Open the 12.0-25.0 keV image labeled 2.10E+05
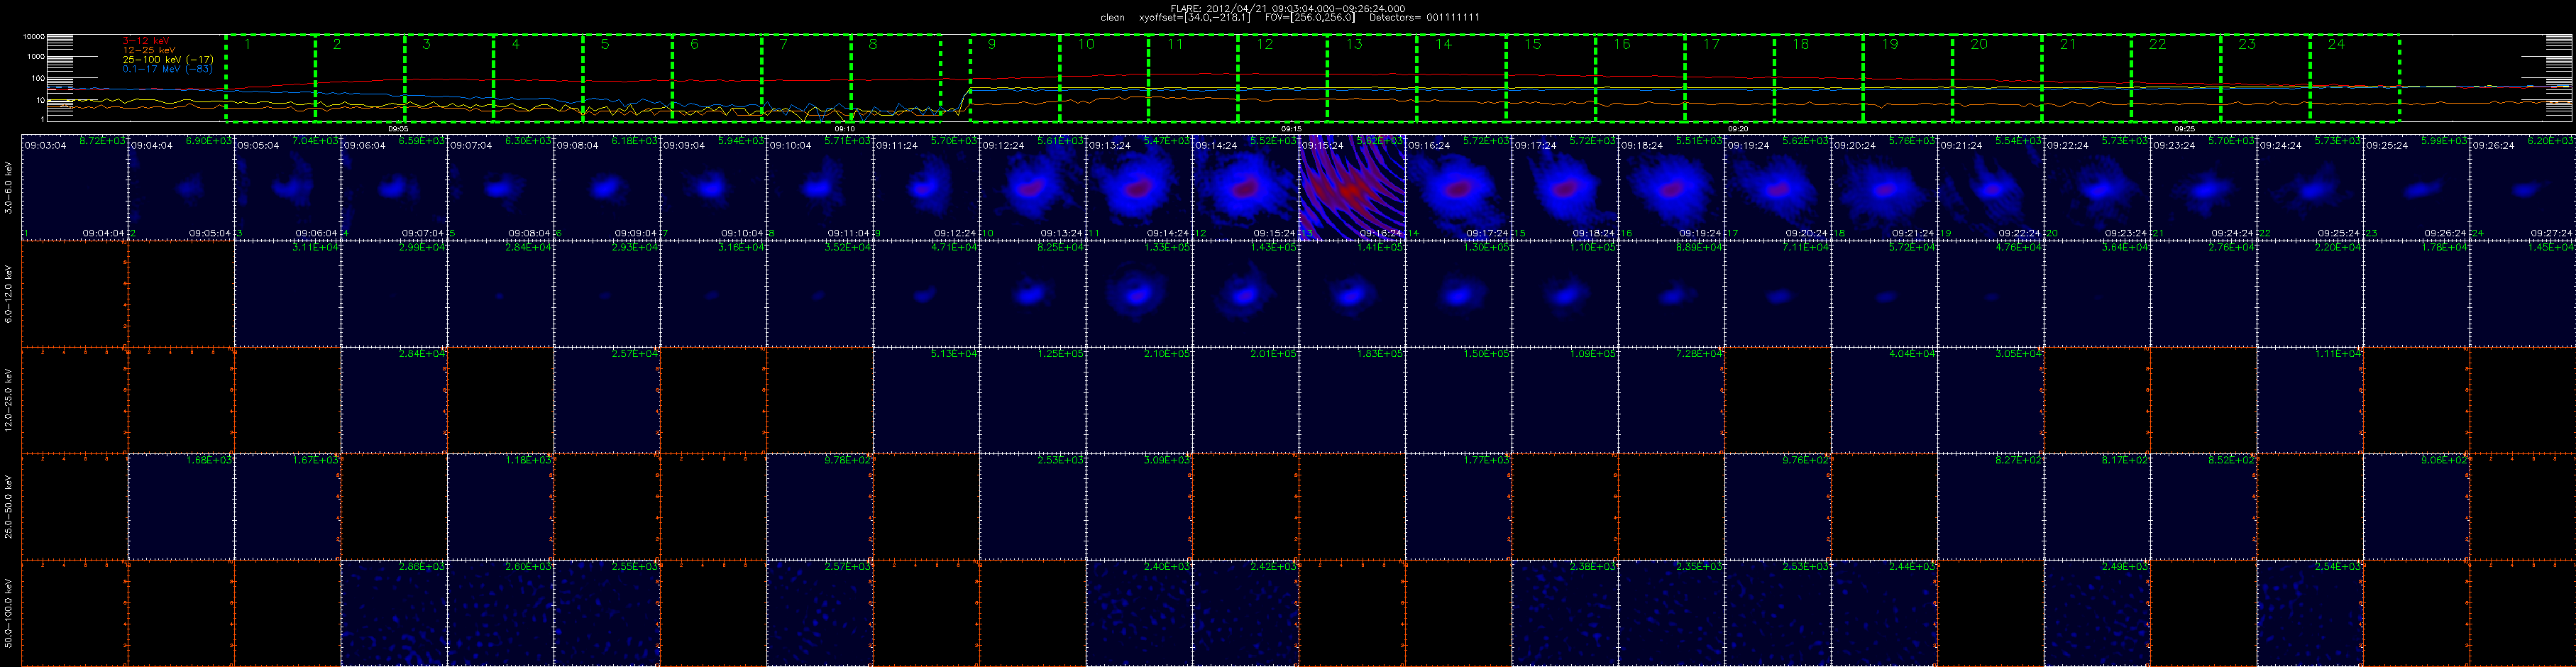The image size is (2576, 667). 1139,400
